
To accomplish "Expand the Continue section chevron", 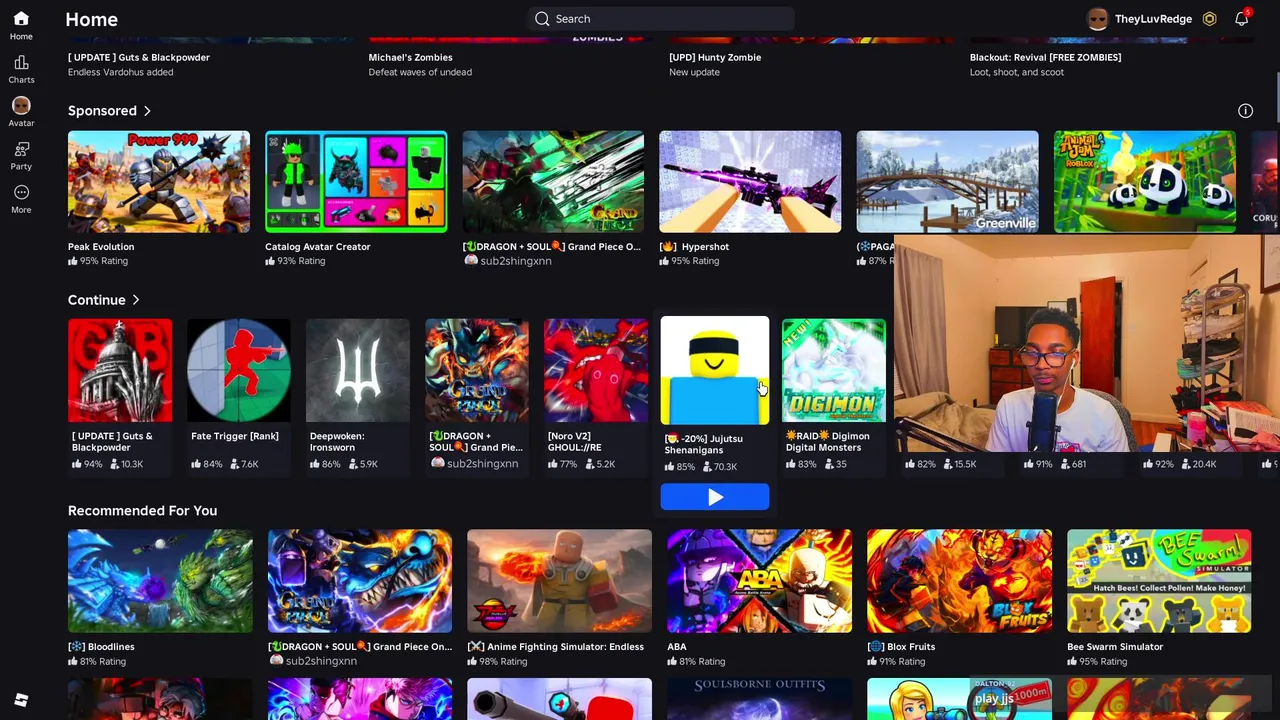I will pyautogui.click(x=136, y=300).
